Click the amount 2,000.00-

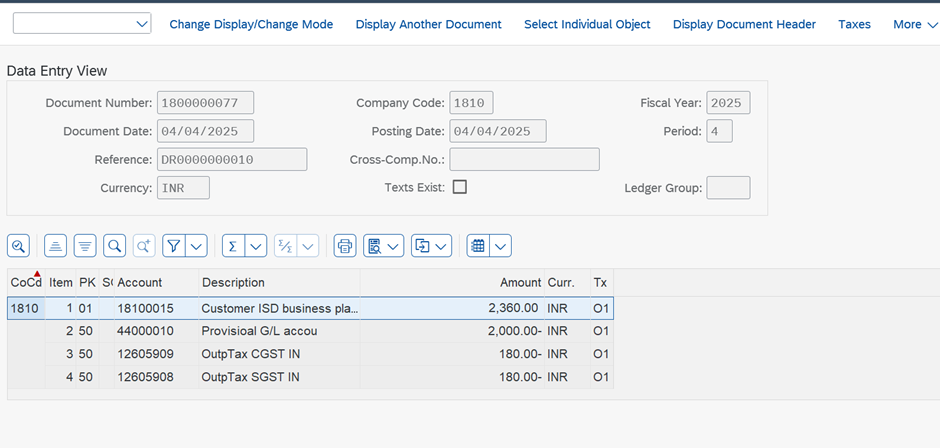click(x=452, y=331)
